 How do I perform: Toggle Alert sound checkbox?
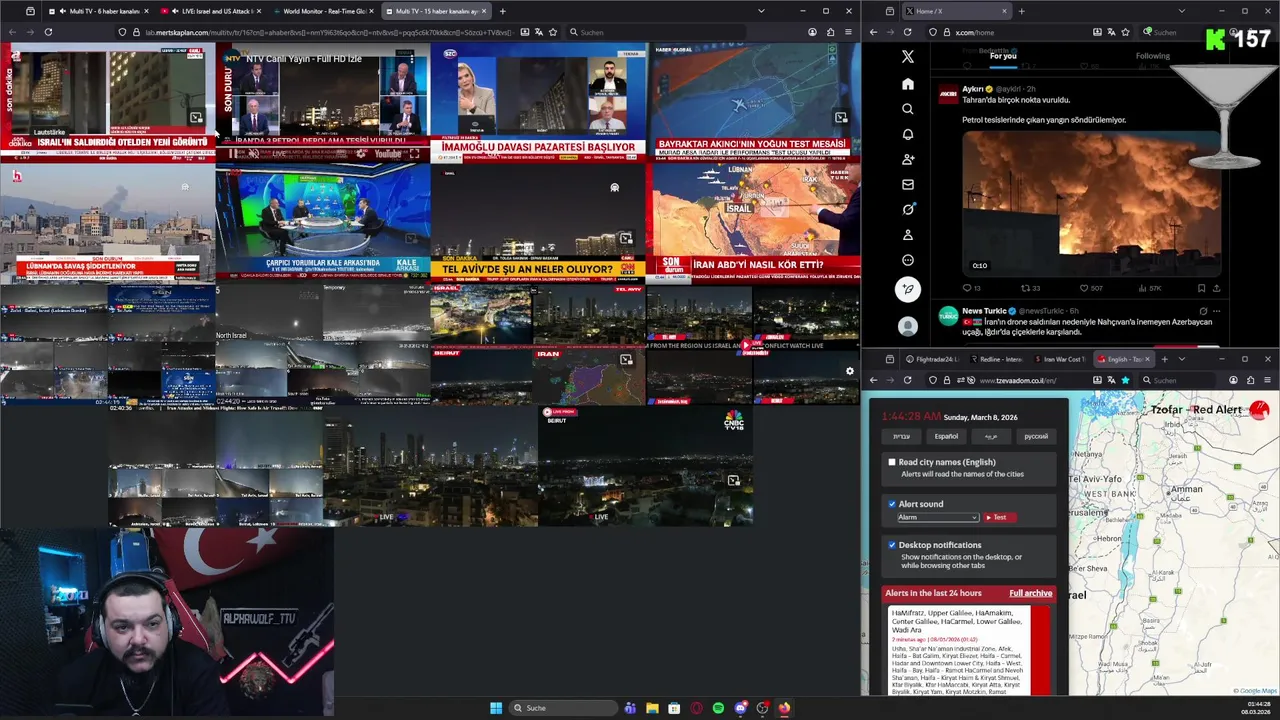tap(892, 504)
